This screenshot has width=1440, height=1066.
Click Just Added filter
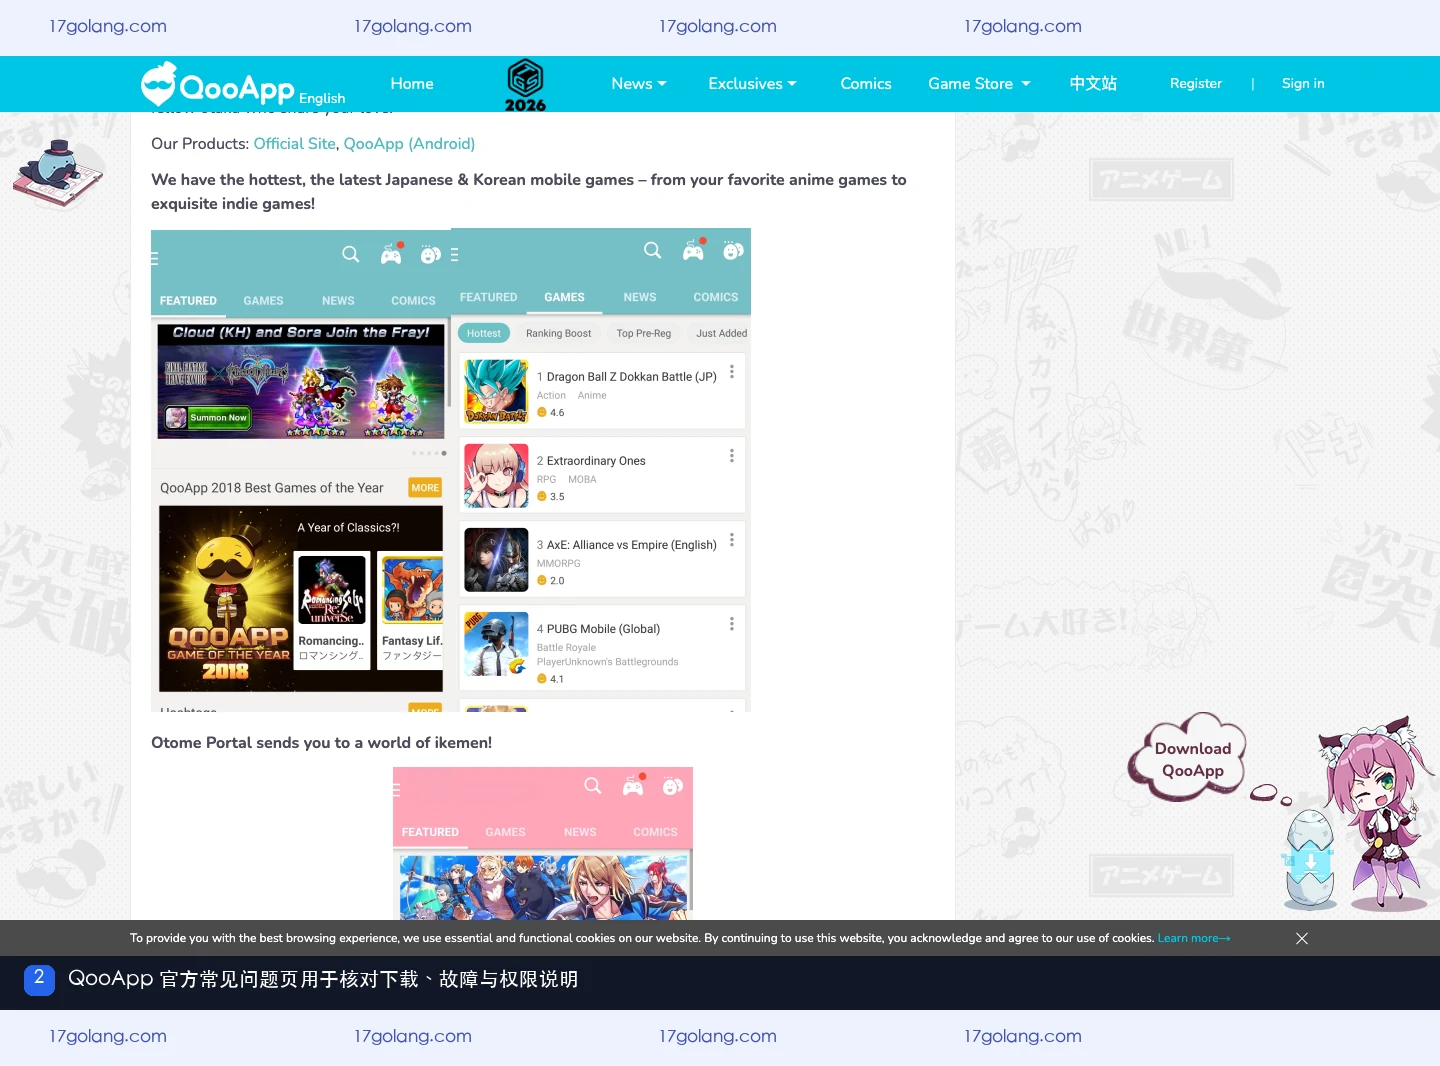point(722,333)
